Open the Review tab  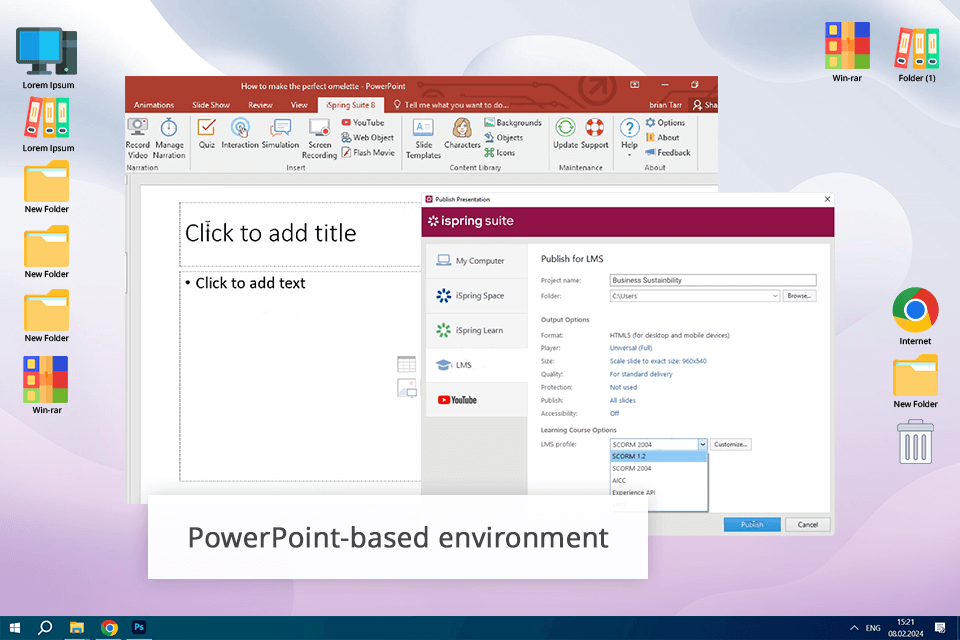pyautogui.click(x=260, y=105)
